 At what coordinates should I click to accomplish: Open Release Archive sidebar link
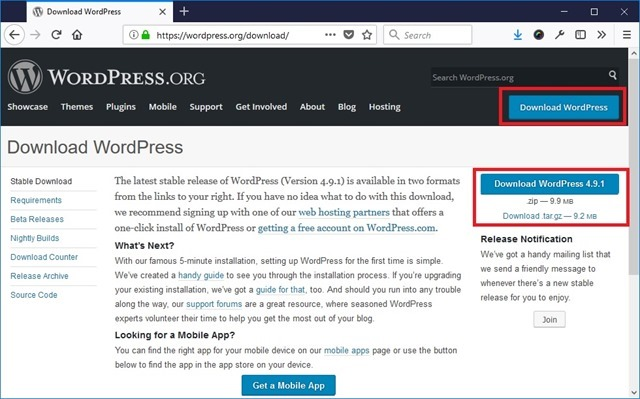pos(40,276)
